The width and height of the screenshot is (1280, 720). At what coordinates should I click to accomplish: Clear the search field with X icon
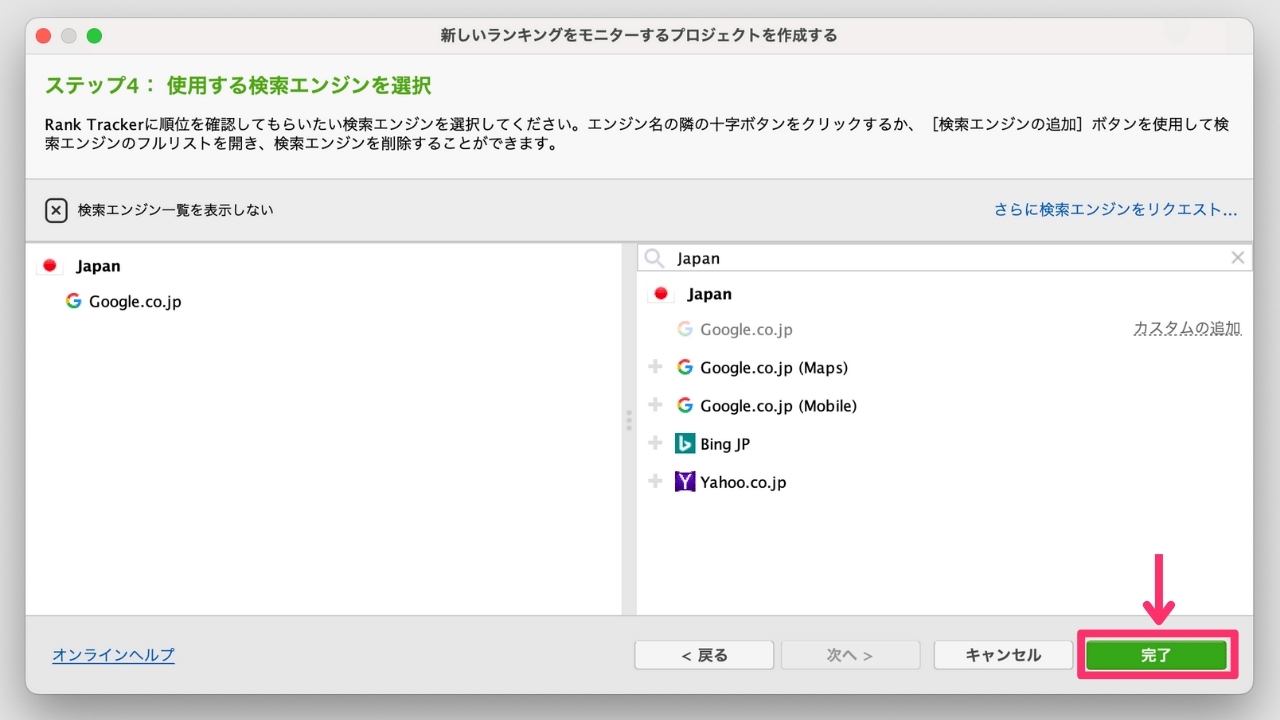[1238, 258]
